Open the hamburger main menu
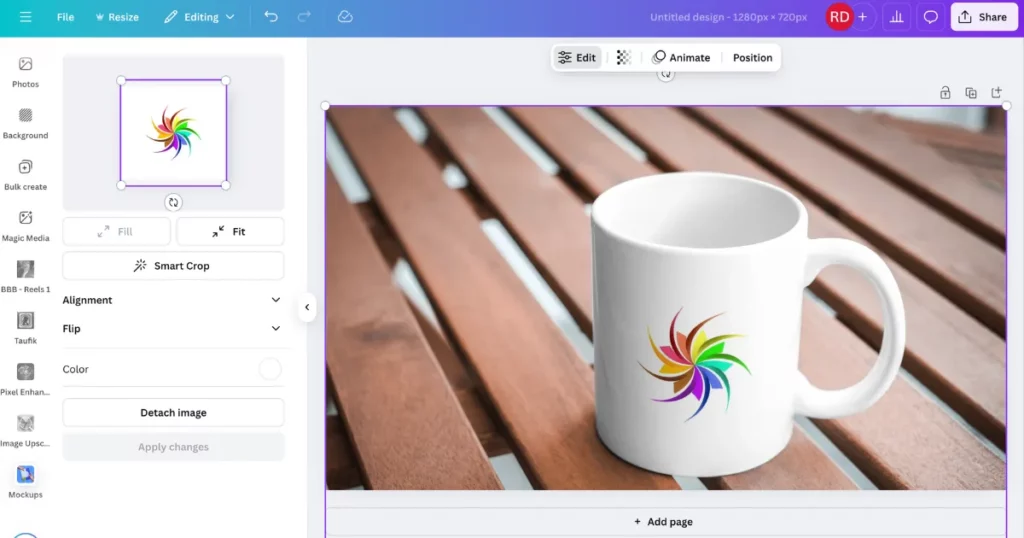The height and width of the screenshot is (538, 1024). pyautogui.click(x=25, y=17)
